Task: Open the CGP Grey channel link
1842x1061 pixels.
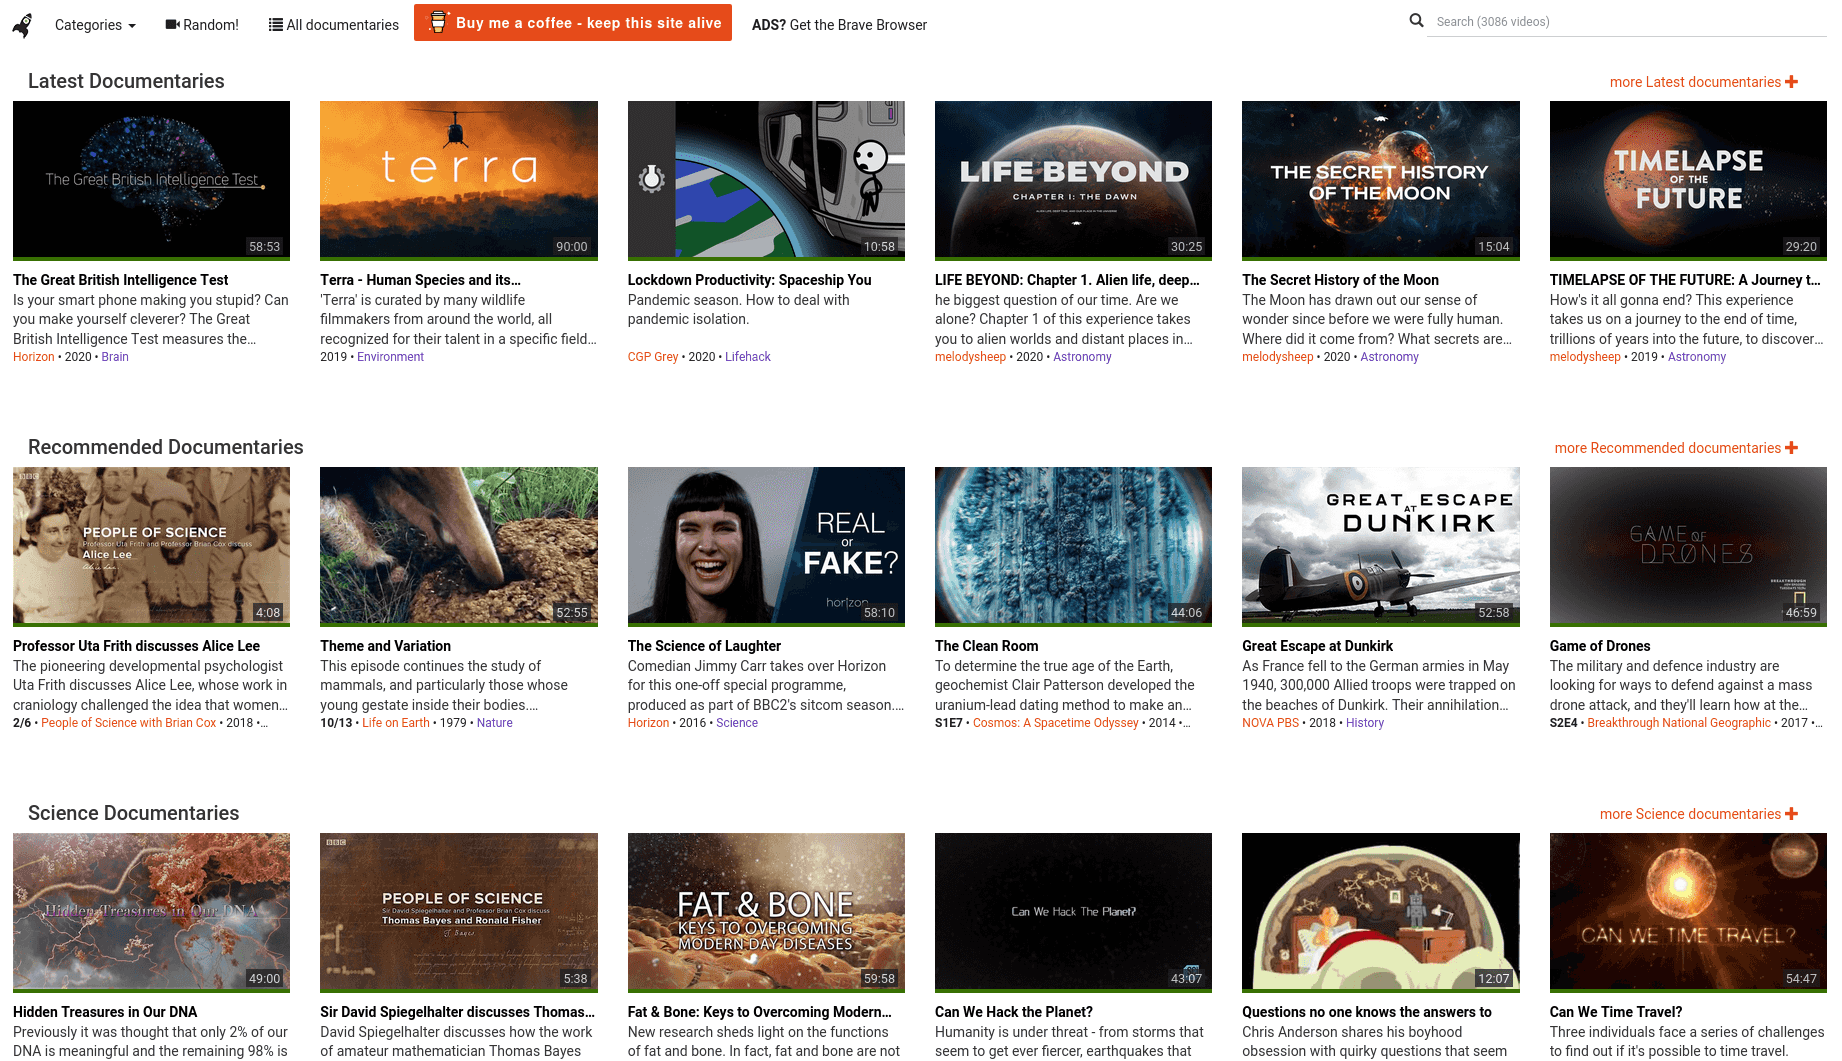Action: (x=652, y=357)
